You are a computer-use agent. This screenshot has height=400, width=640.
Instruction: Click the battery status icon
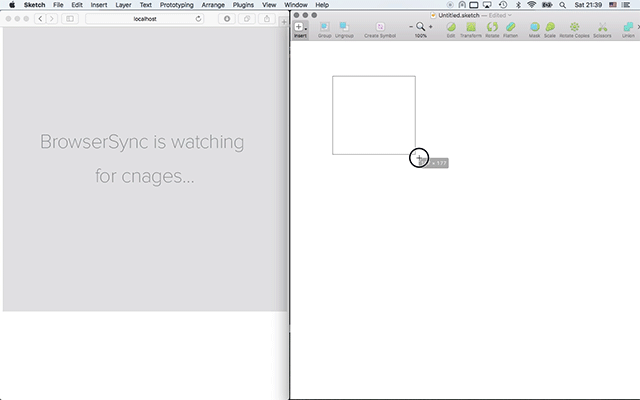(547, 5)
